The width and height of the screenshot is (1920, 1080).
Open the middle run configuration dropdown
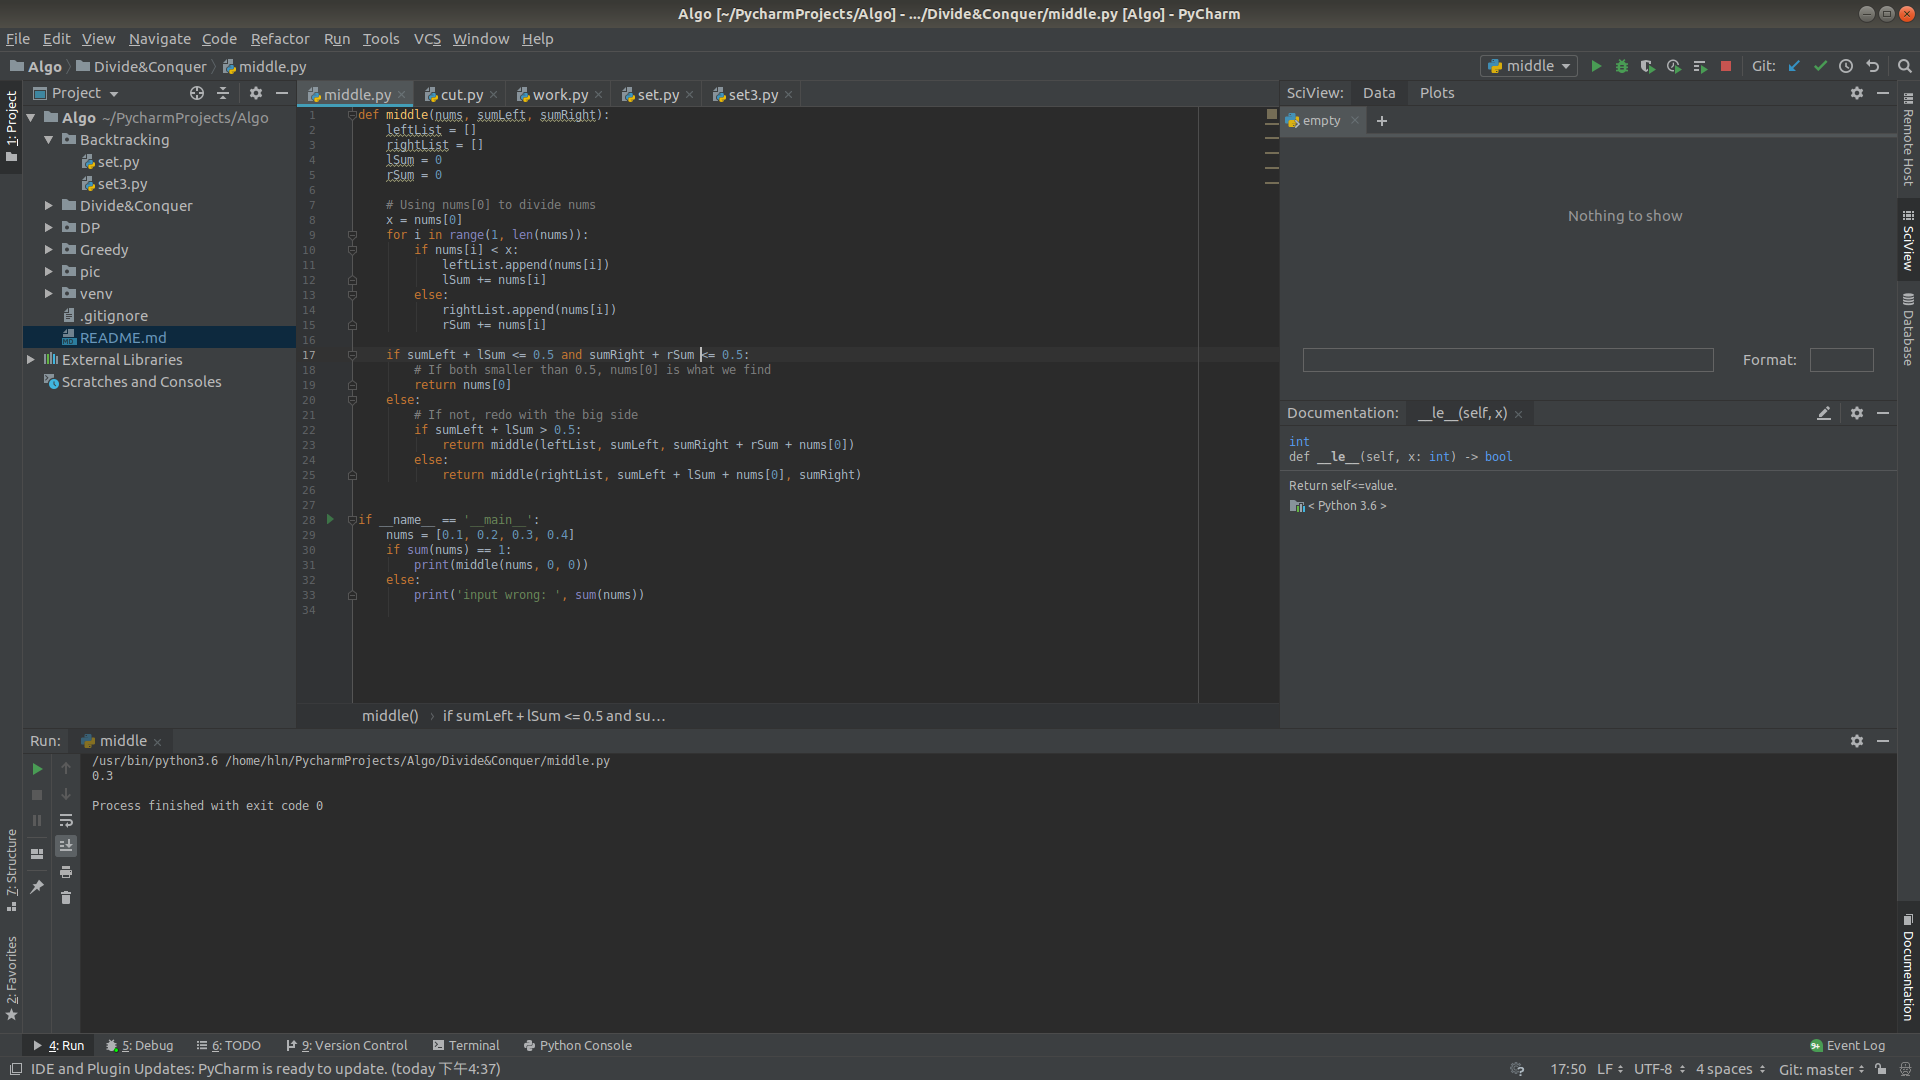click(1529, 66)
